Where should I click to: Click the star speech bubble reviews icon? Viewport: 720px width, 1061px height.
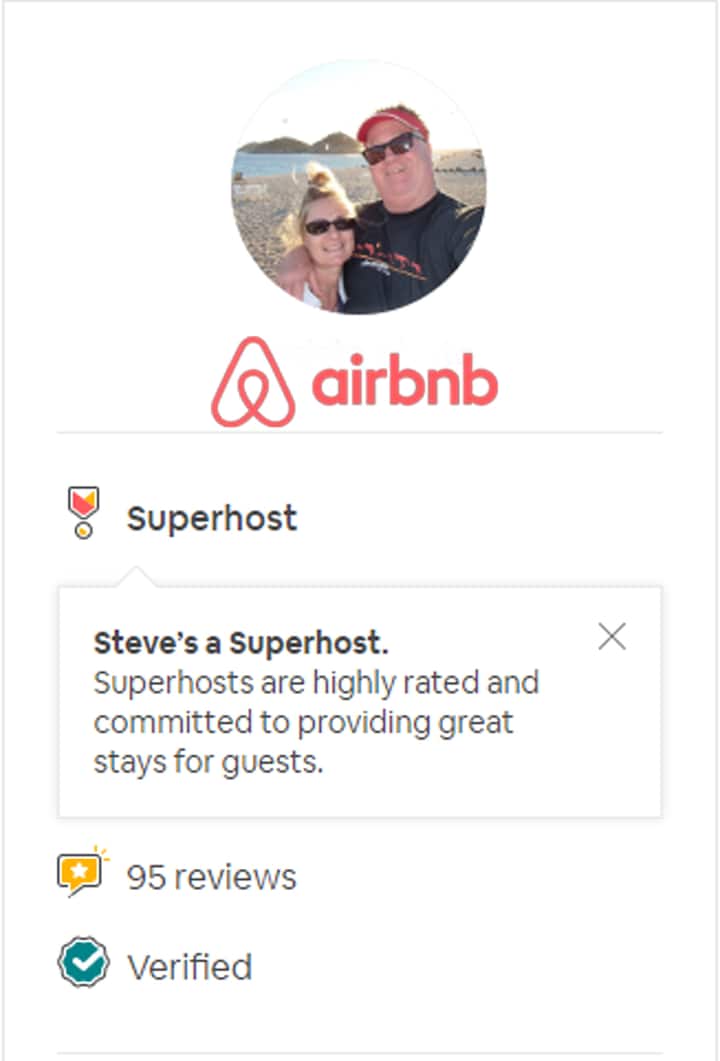pos(83,872)
